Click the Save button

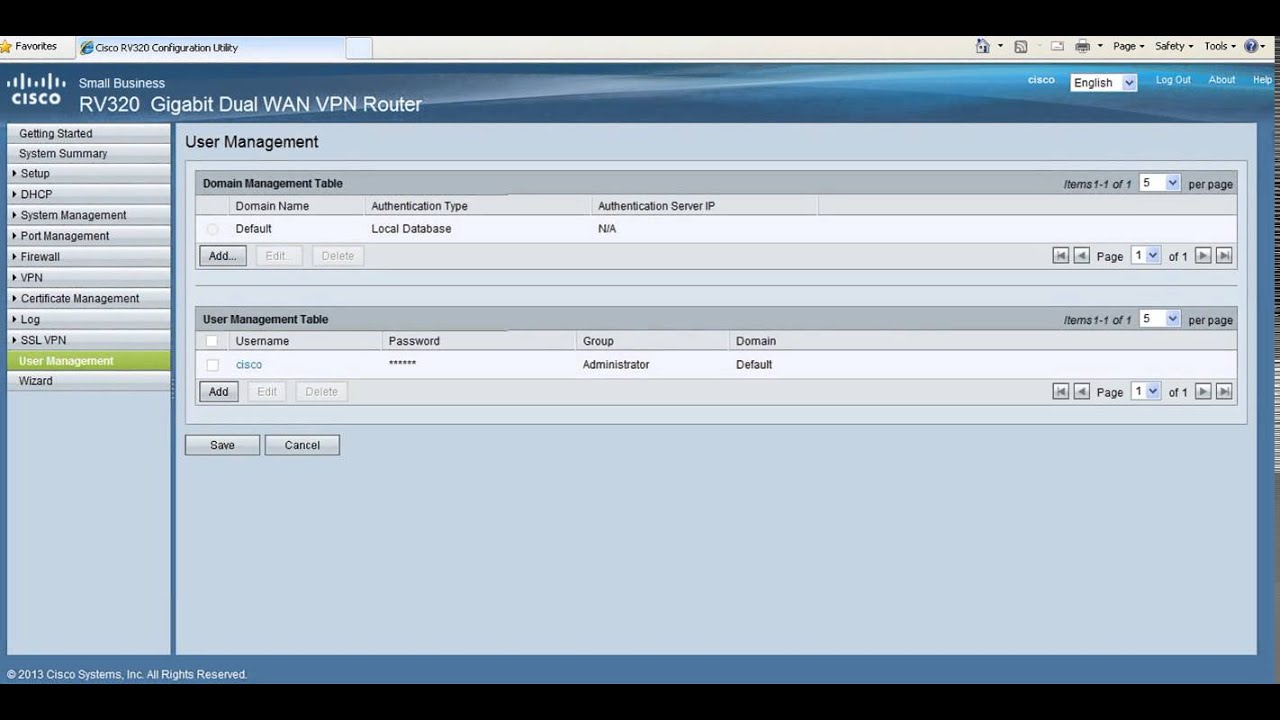pyautogui.click(x=222, y=445)
